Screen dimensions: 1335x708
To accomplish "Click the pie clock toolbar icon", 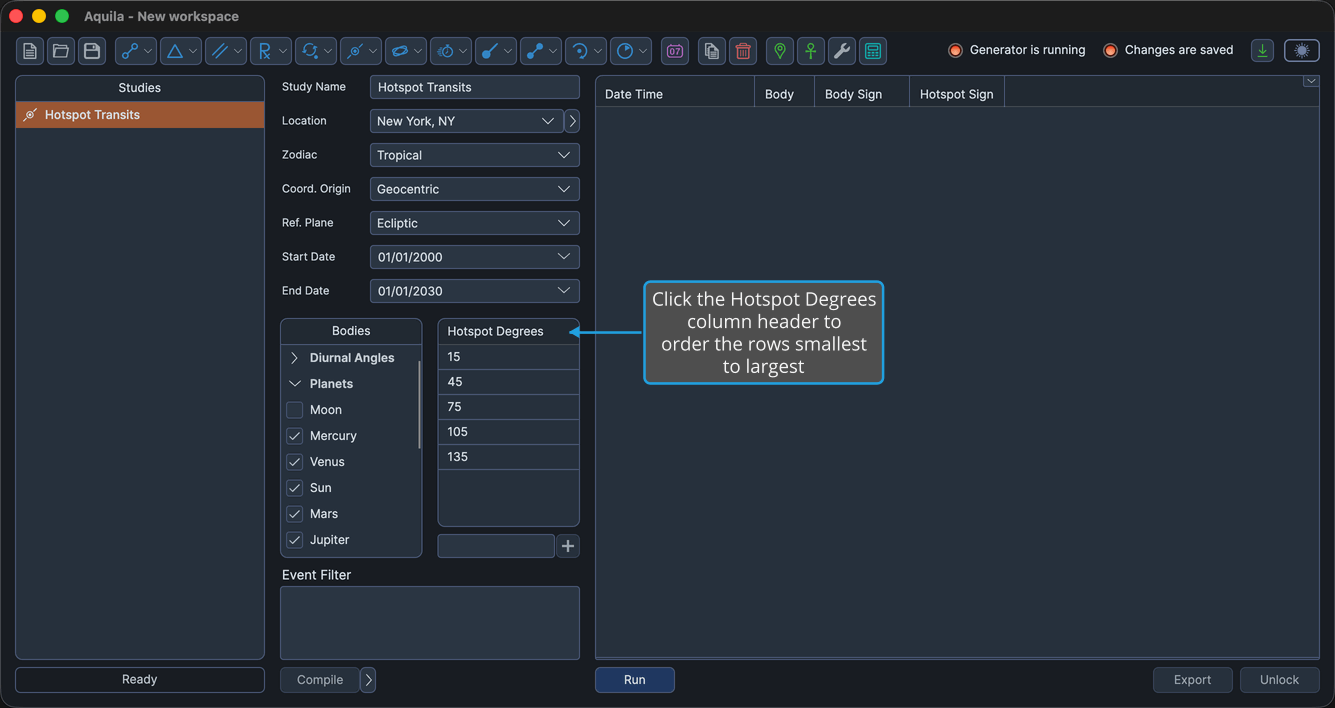I will tap(631, 51).
